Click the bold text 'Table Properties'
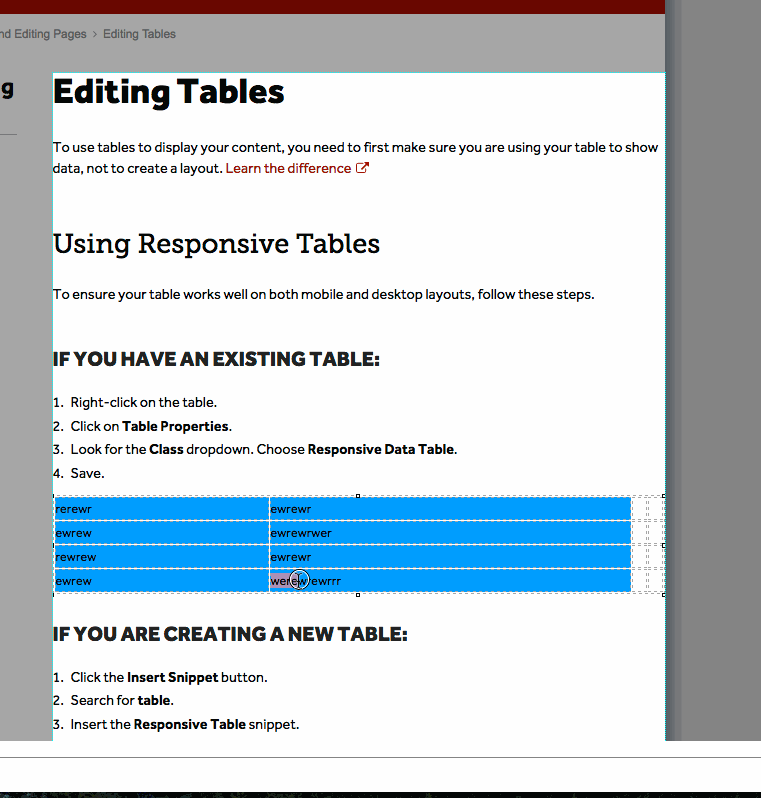The height and width of the screenshot is (798, 761). point(175,426)
